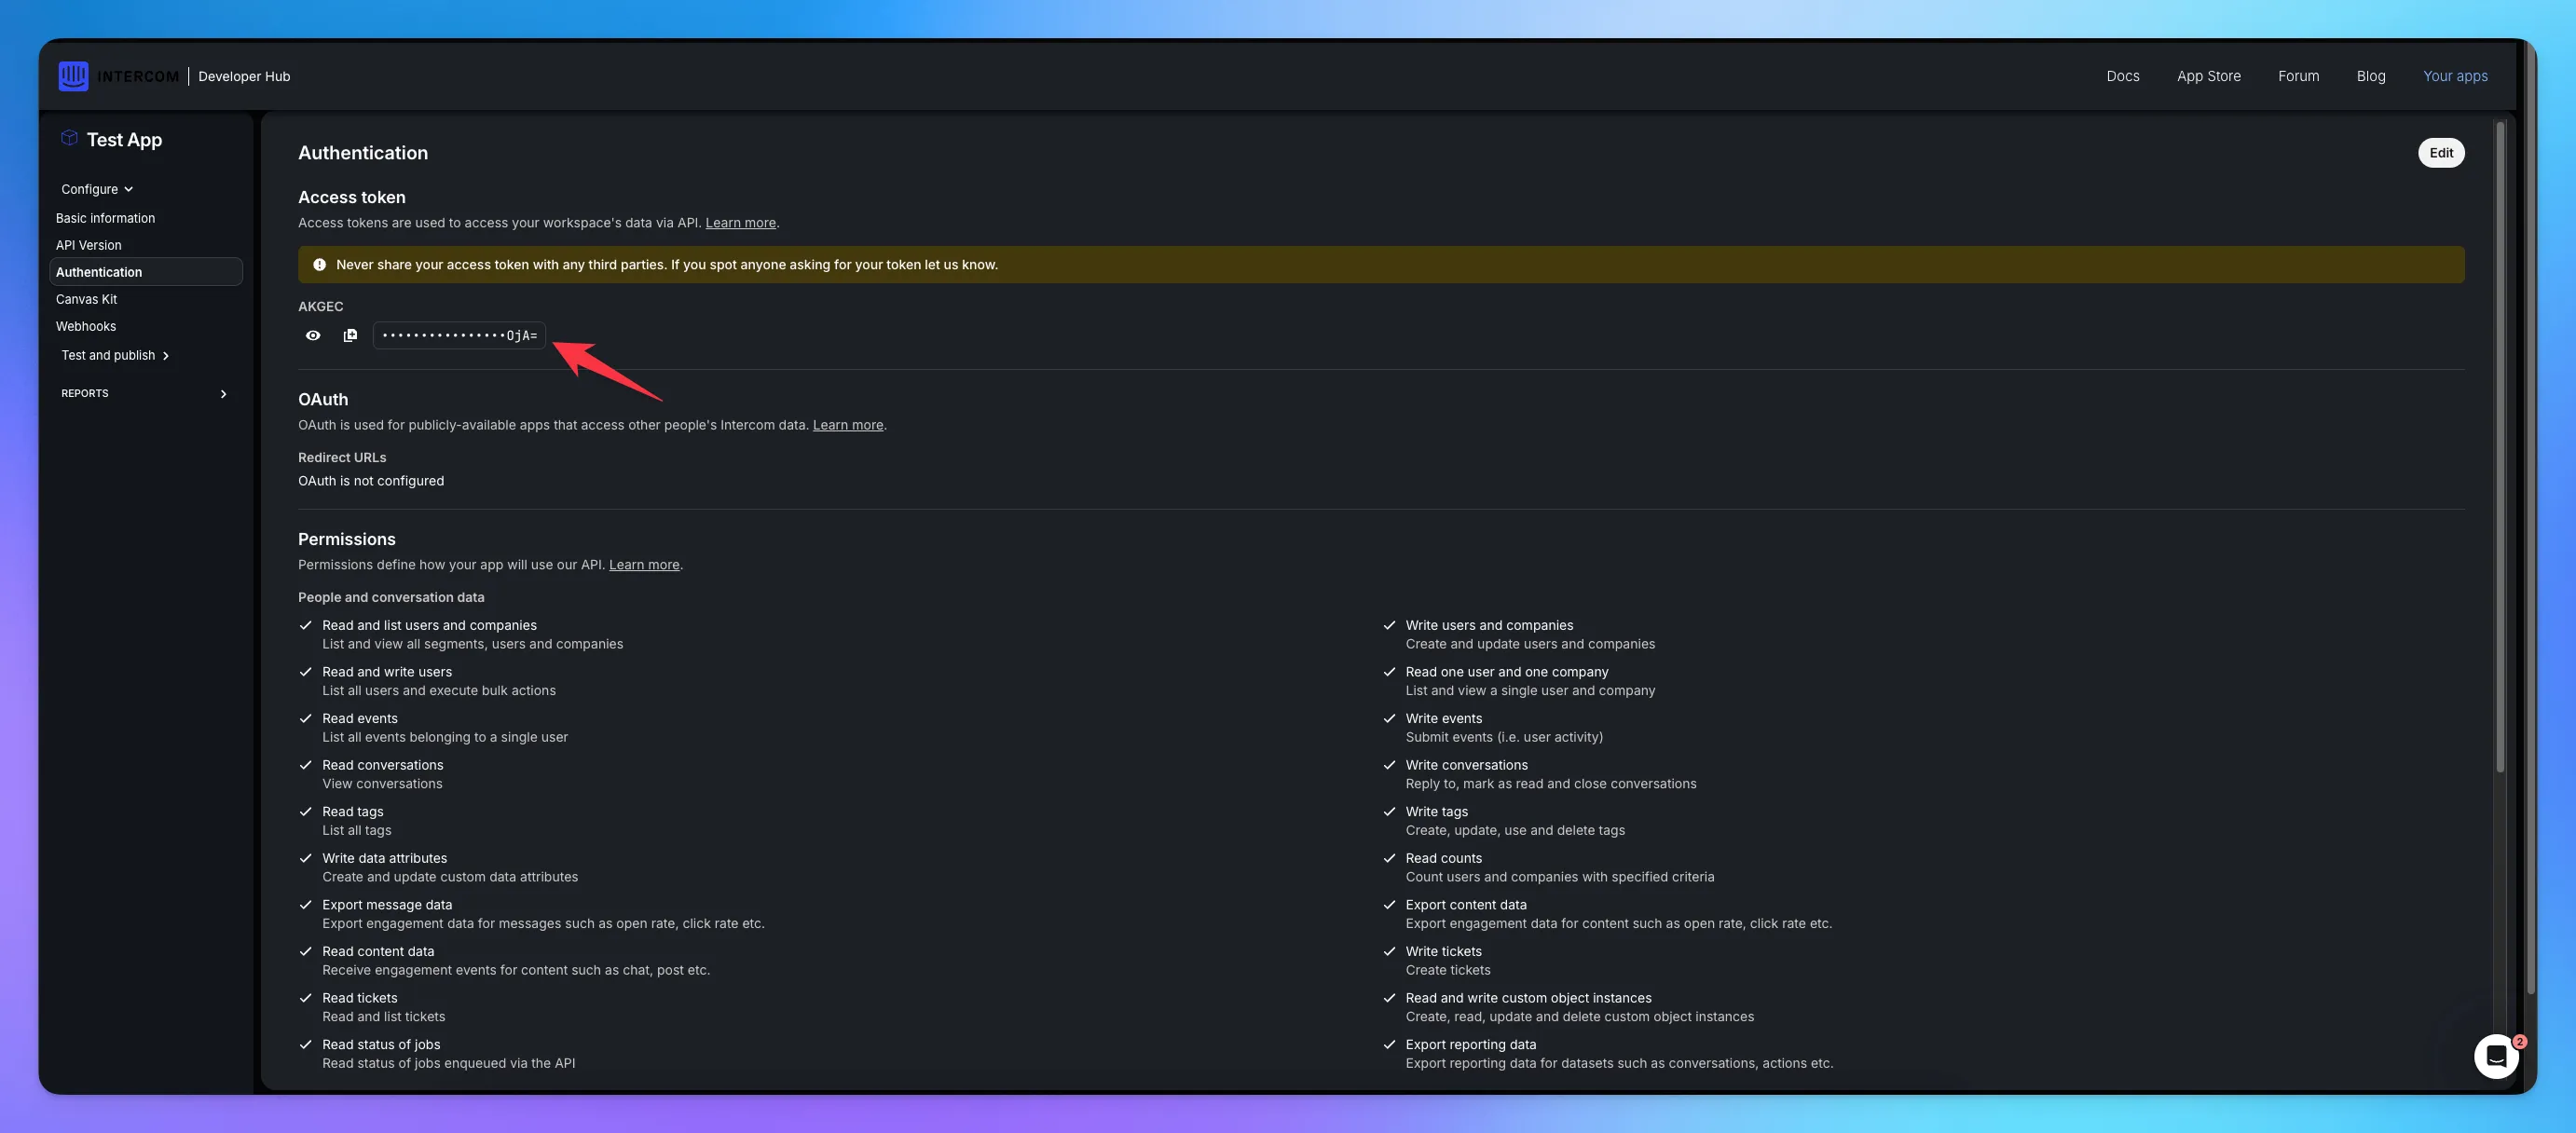Collapse the Configure section
This screenshot has height=1133, width=2576.
coord(97,189)
